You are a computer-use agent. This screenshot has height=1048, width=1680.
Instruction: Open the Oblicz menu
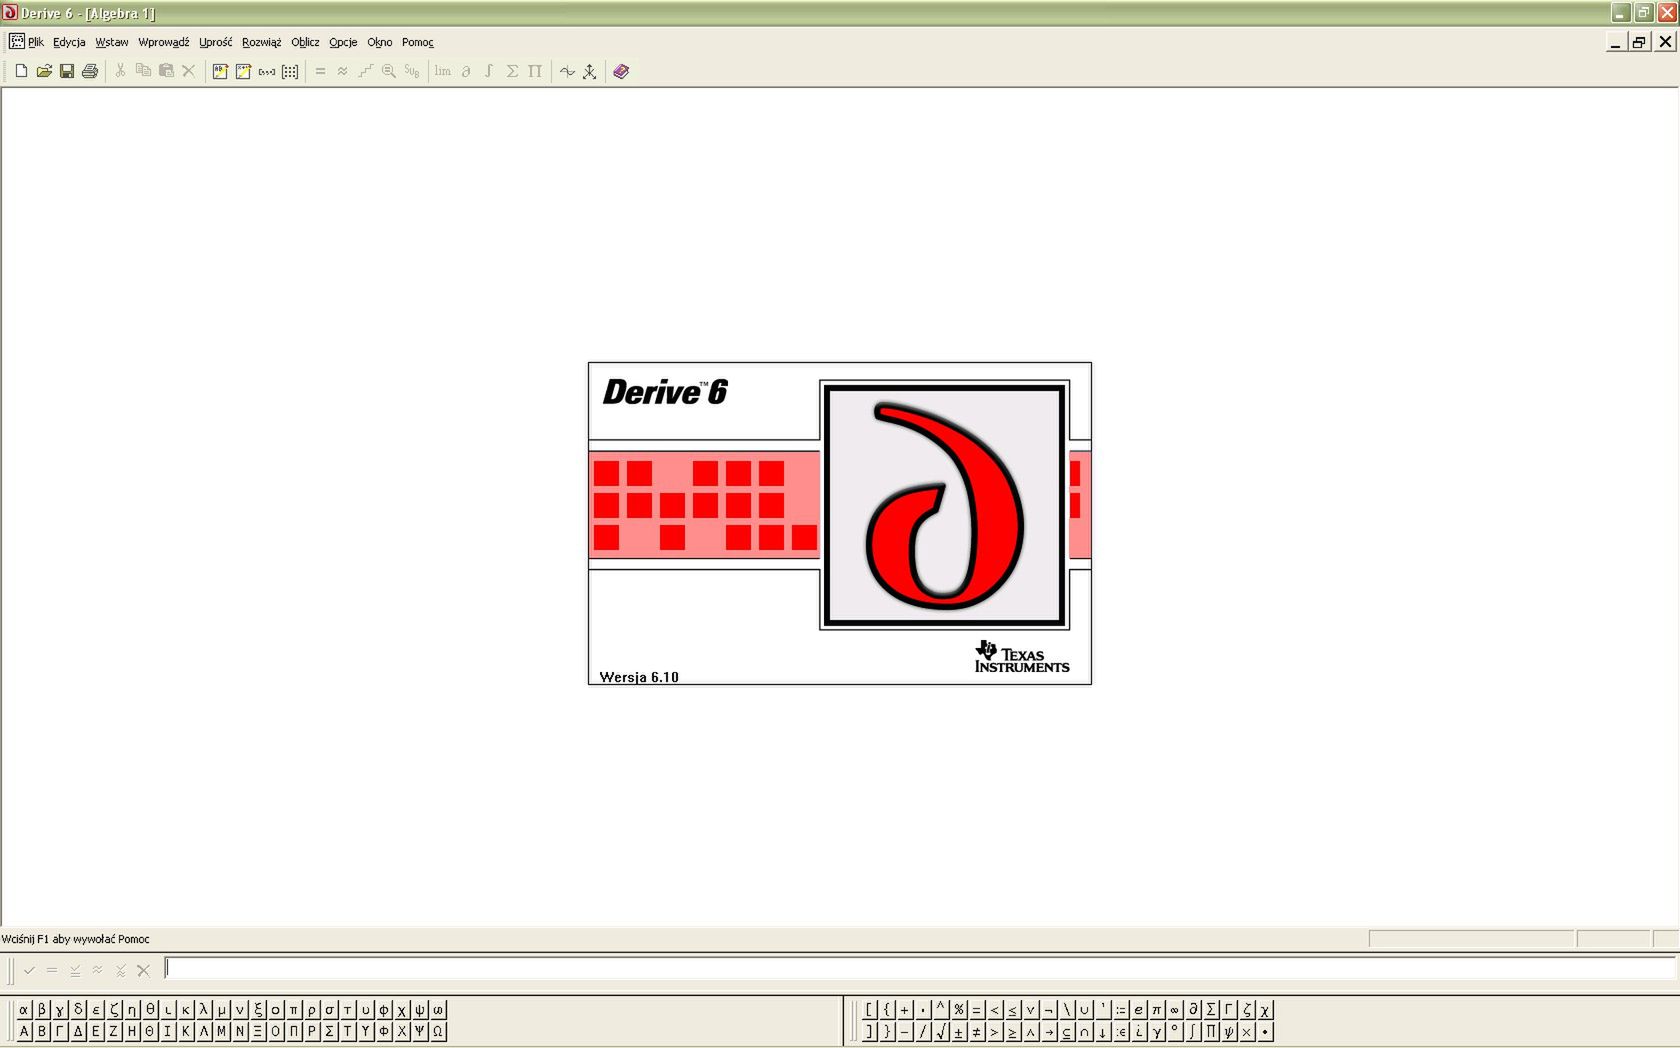pos(305,42)
